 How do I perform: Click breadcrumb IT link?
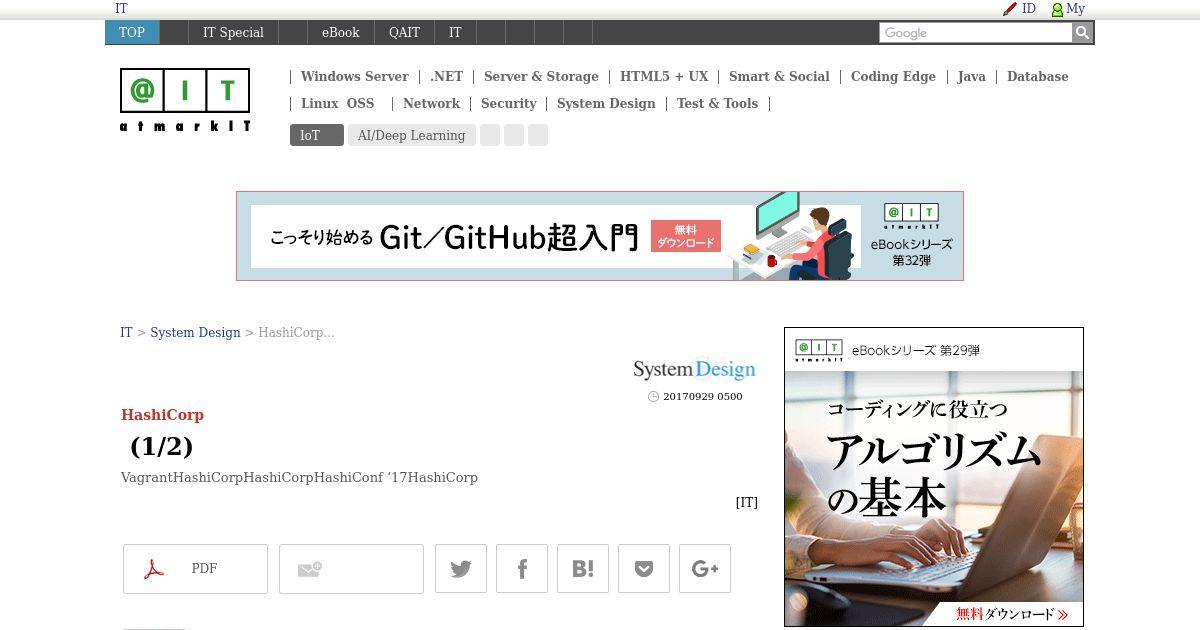click(x=126, y=333)
